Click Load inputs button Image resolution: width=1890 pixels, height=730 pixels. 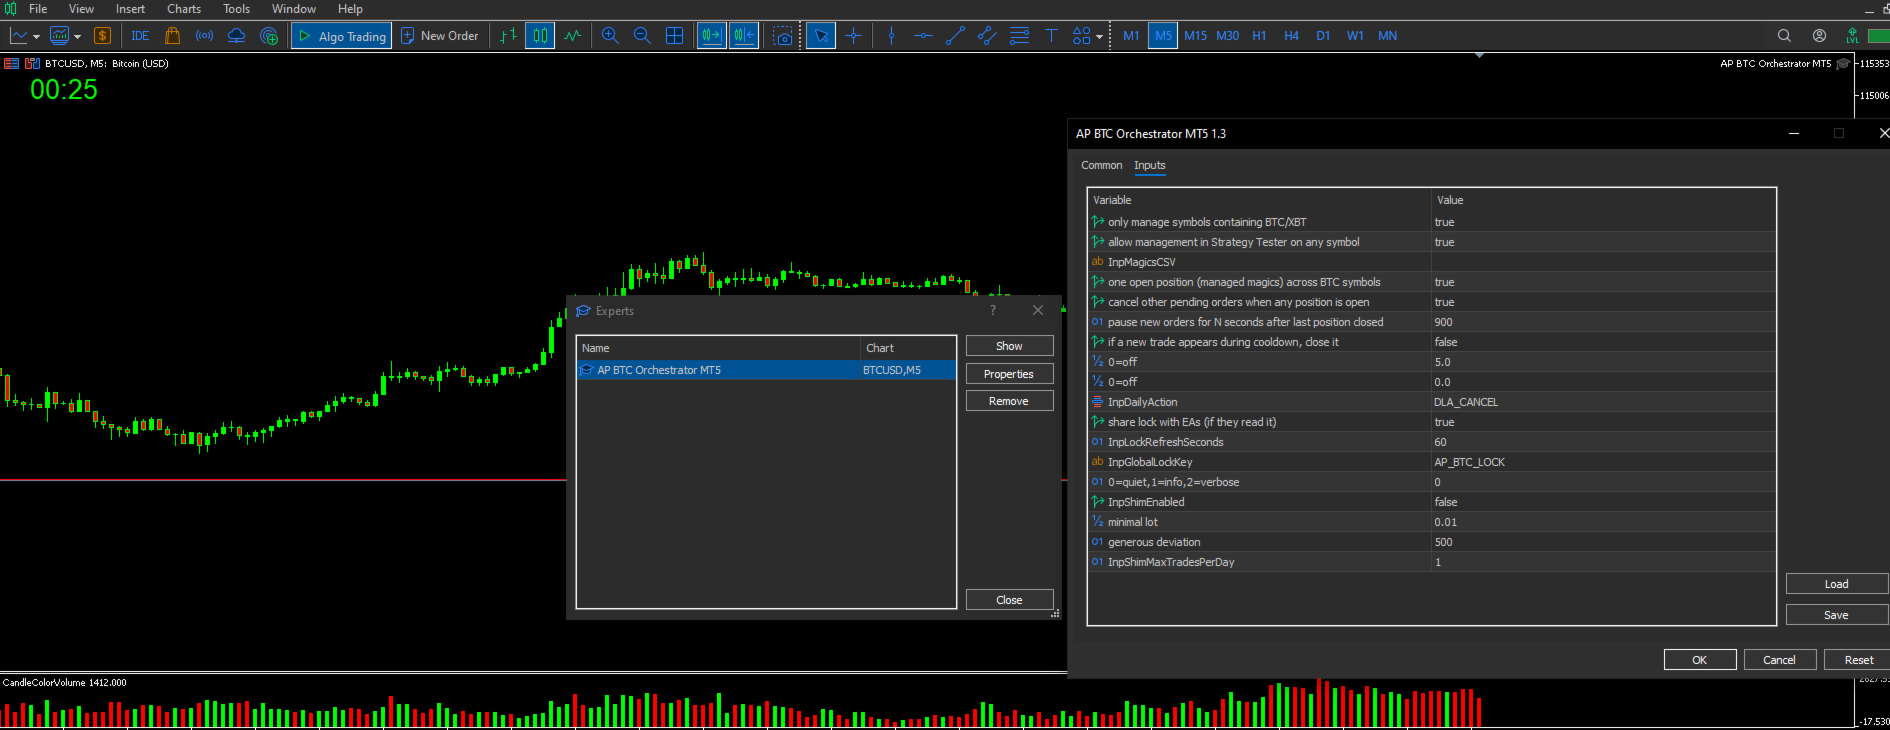[x=1836, y=584]
